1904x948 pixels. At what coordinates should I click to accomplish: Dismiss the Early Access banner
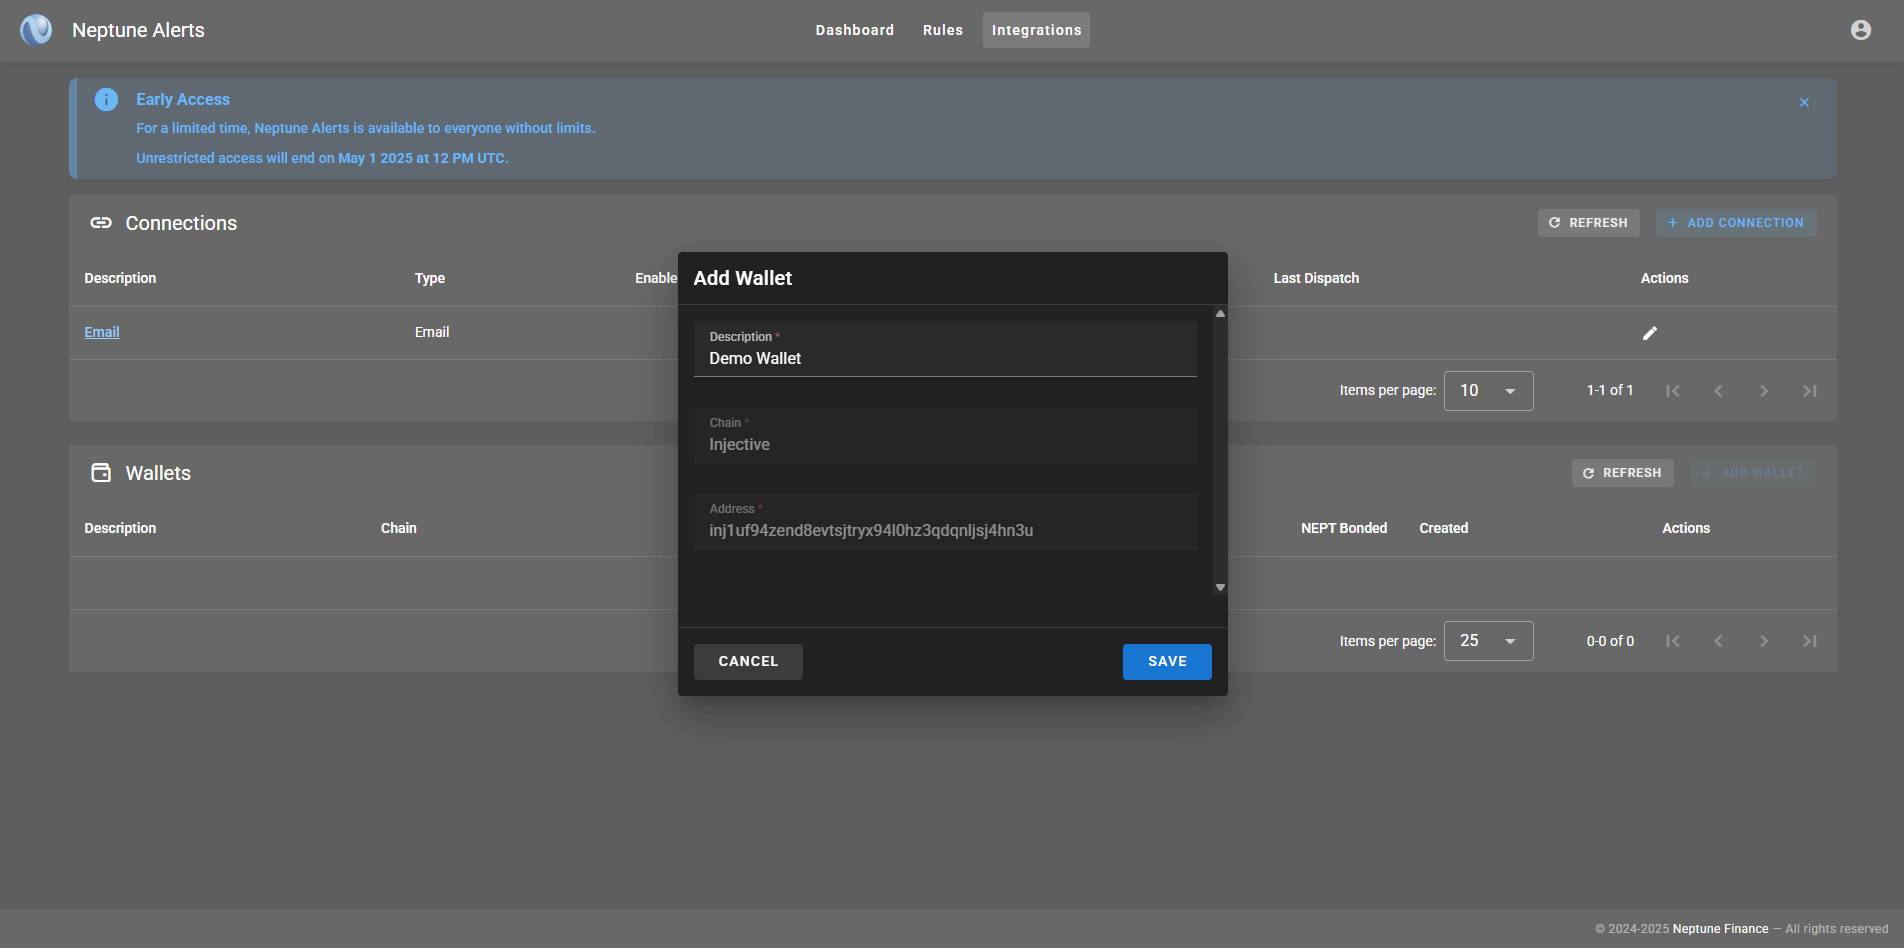pos(1804,103)
